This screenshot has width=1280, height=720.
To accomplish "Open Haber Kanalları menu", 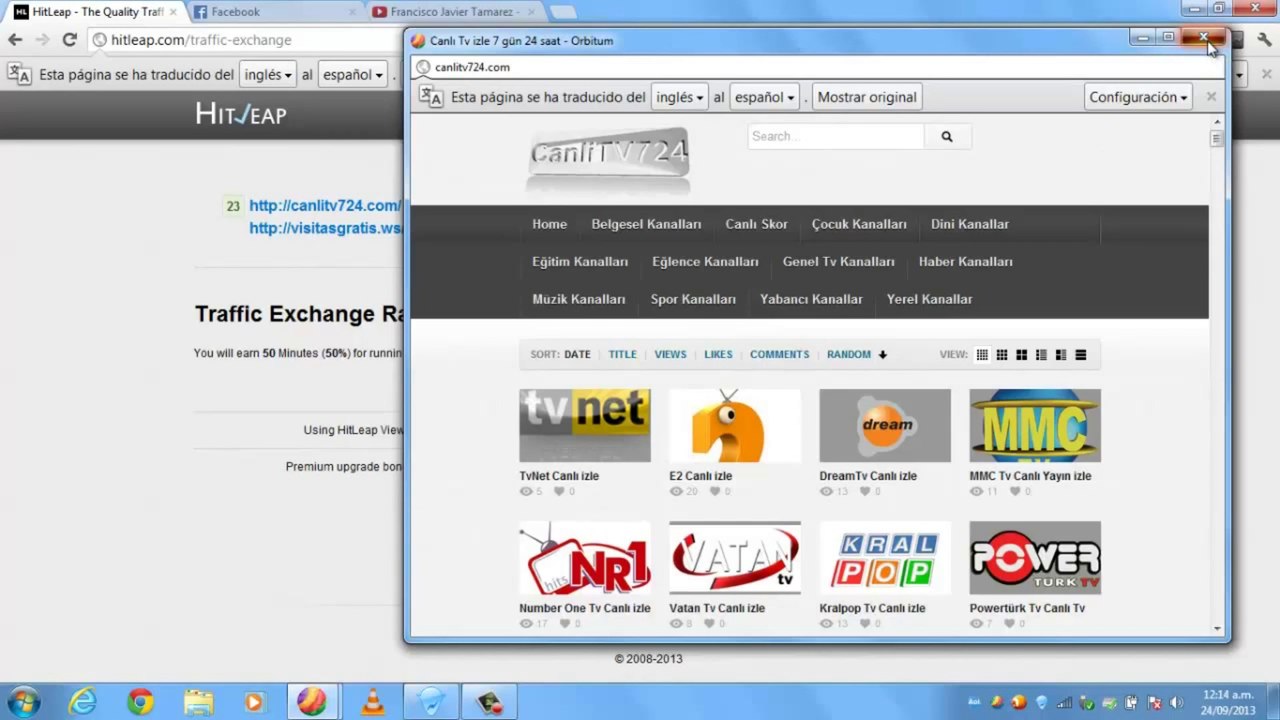I will [x=966, y=262].
